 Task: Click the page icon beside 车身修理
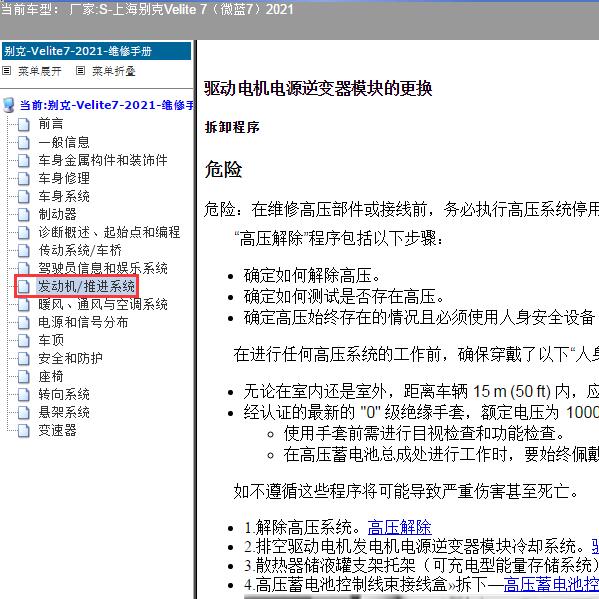coord(24,178)
